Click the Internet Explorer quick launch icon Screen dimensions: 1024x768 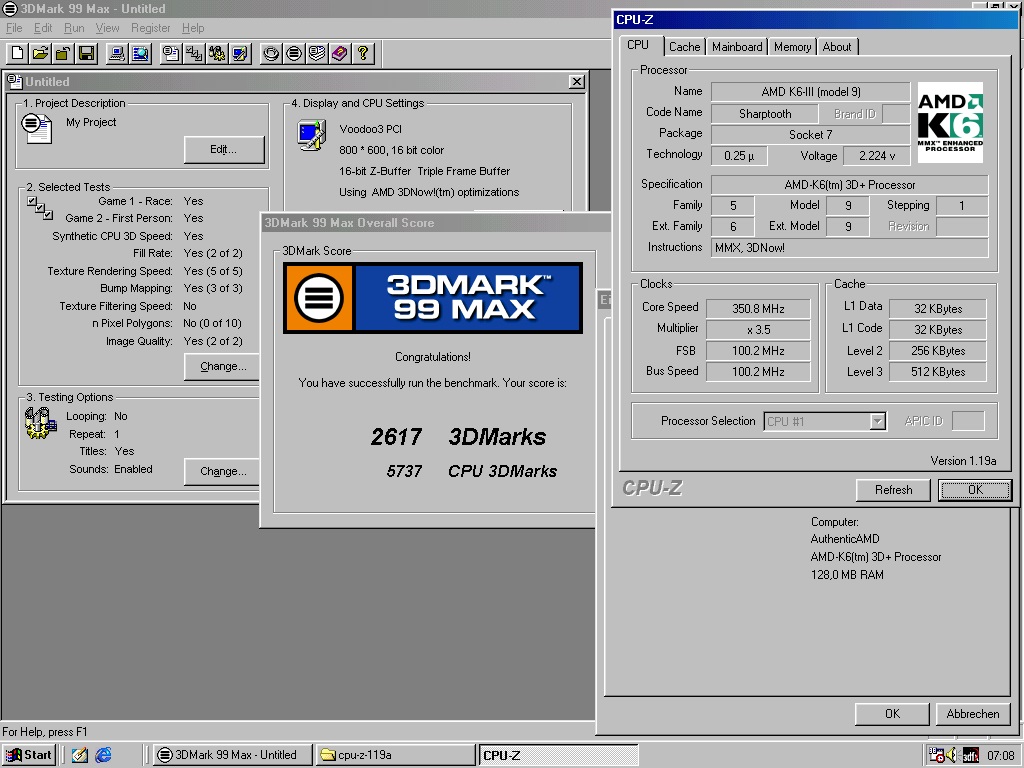click(103, 755)
